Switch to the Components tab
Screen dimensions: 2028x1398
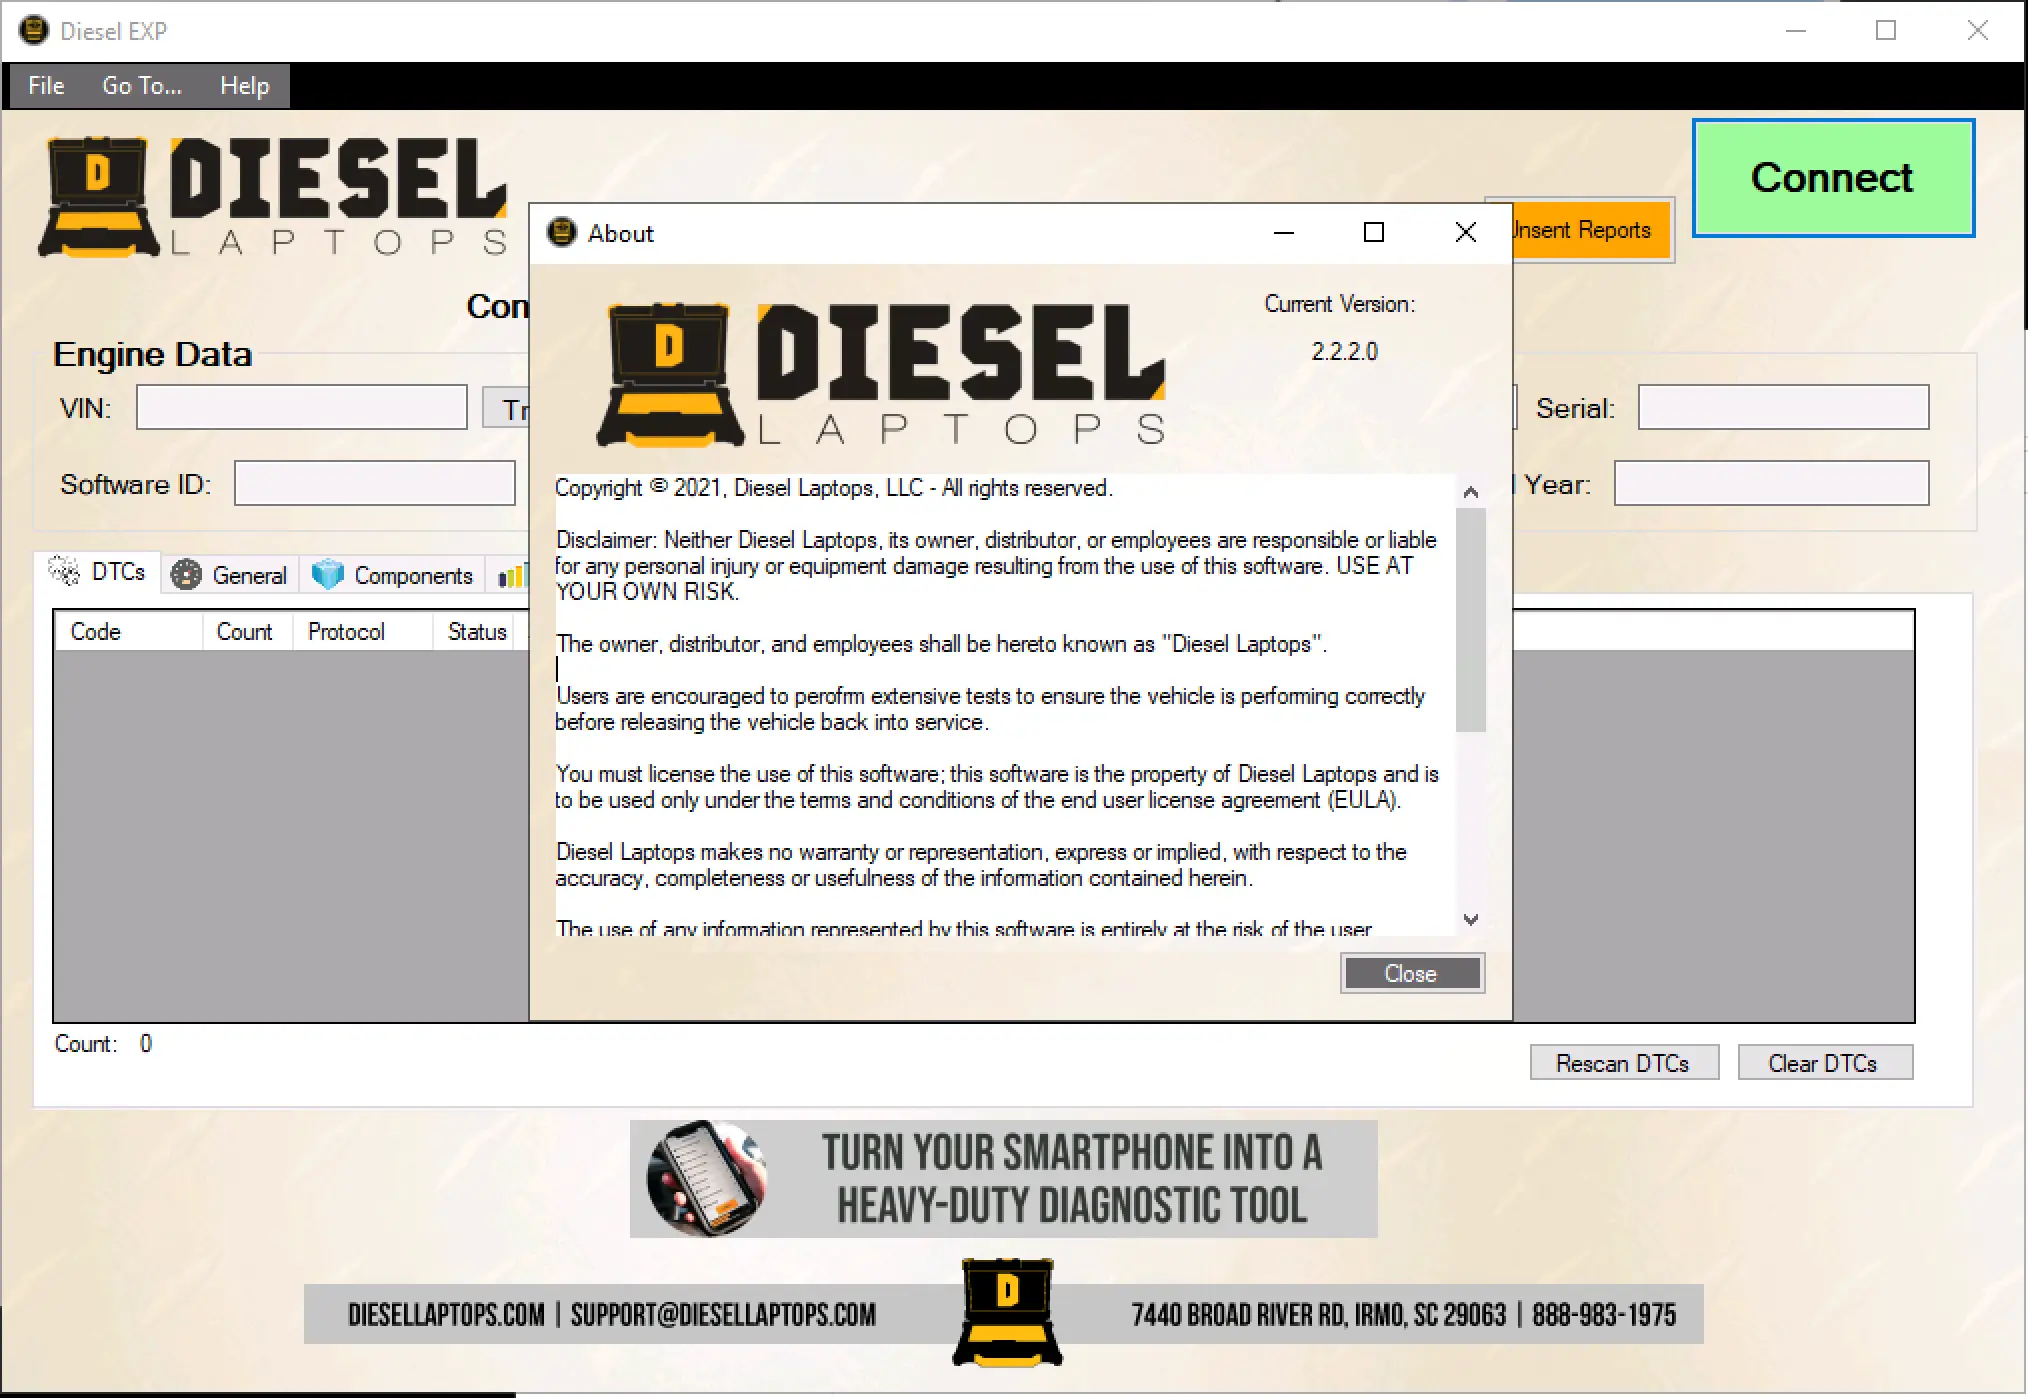[x=413, y=574]
